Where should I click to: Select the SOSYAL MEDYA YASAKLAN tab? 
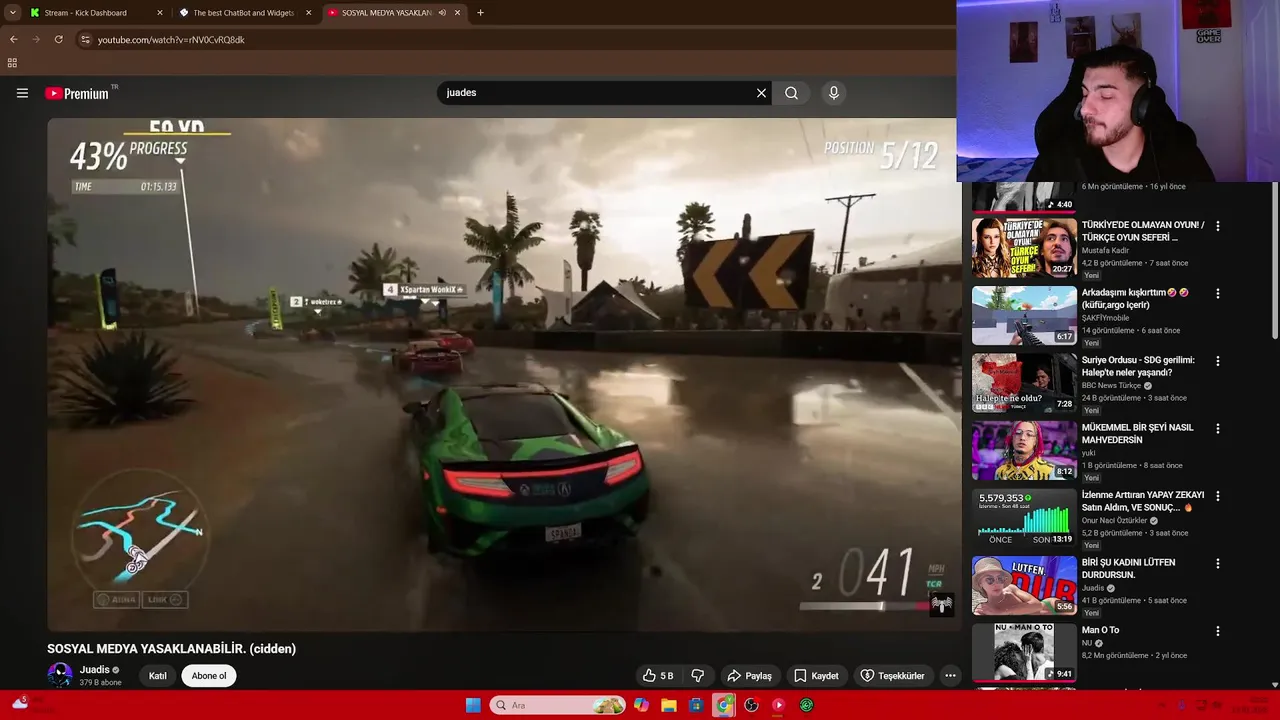coord(384,13)
